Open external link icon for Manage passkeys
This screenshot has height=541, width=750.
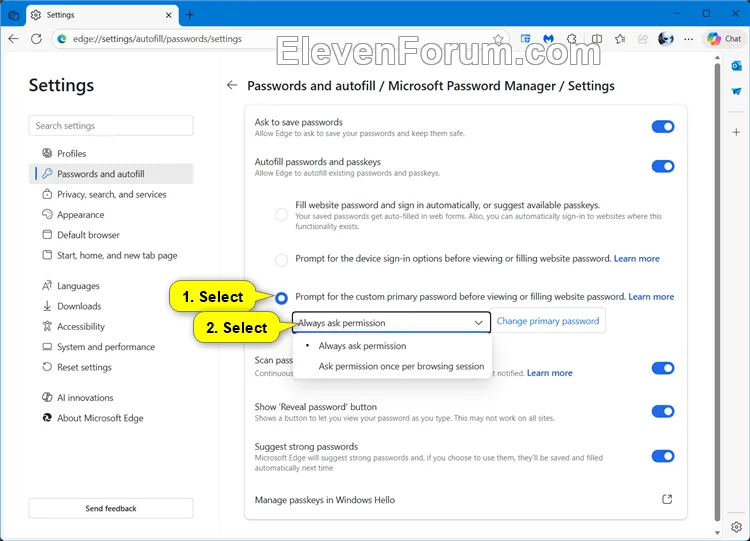(667, 499)
